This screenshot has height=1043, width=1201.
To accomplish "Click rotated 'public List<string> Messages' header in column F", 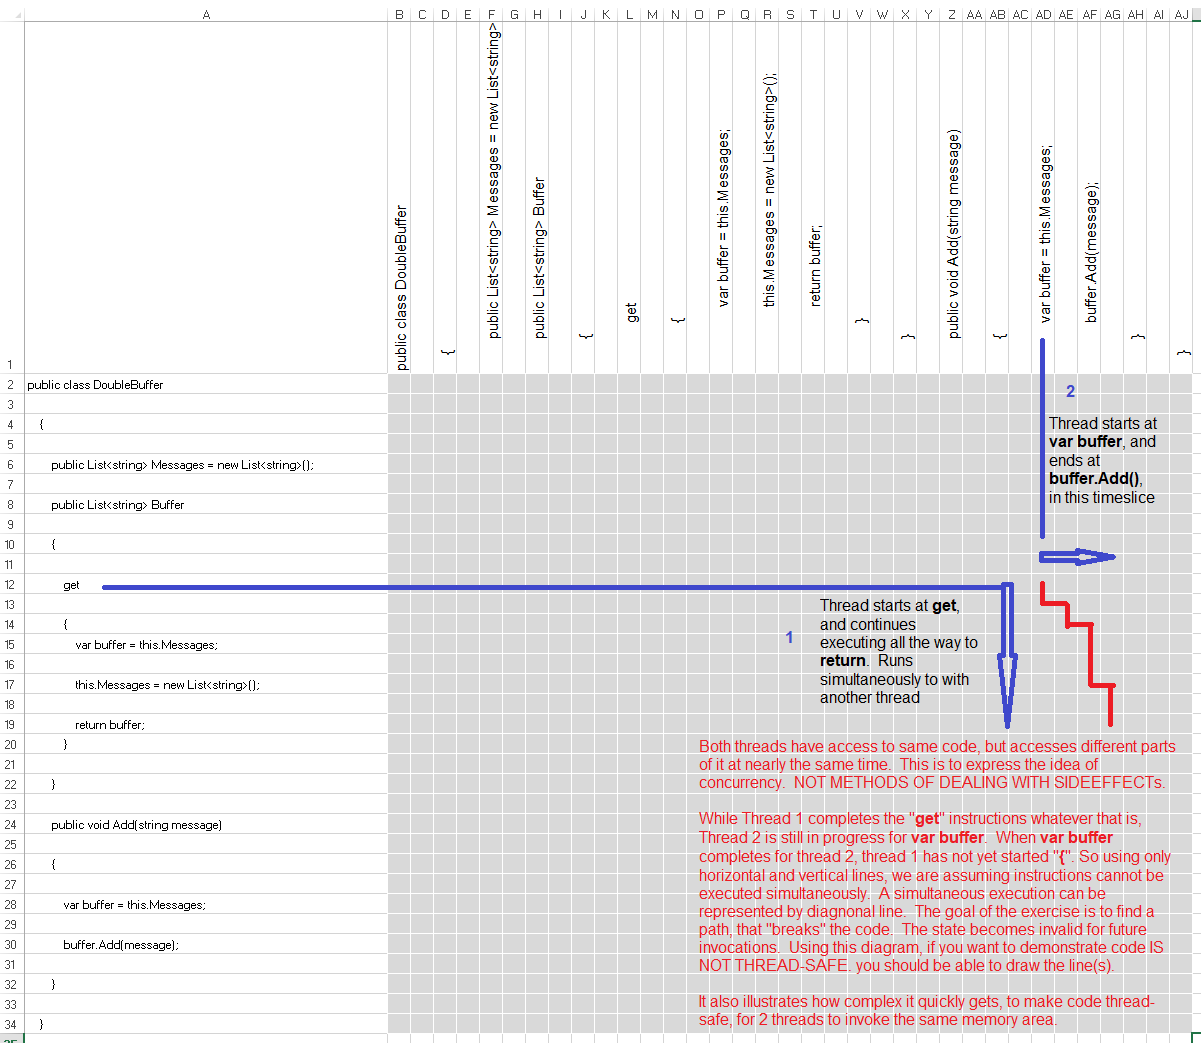I will [492, 183].
